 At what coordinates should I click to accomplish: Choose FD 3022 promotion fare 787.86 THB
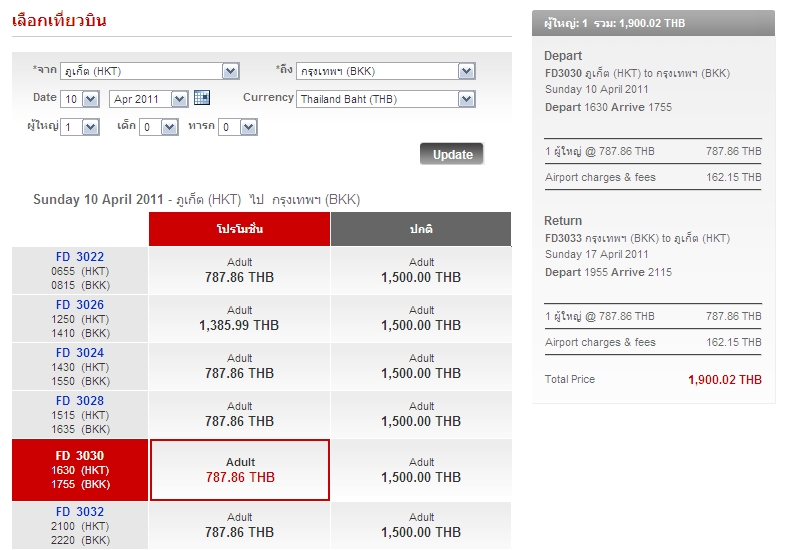coord(239,270)
